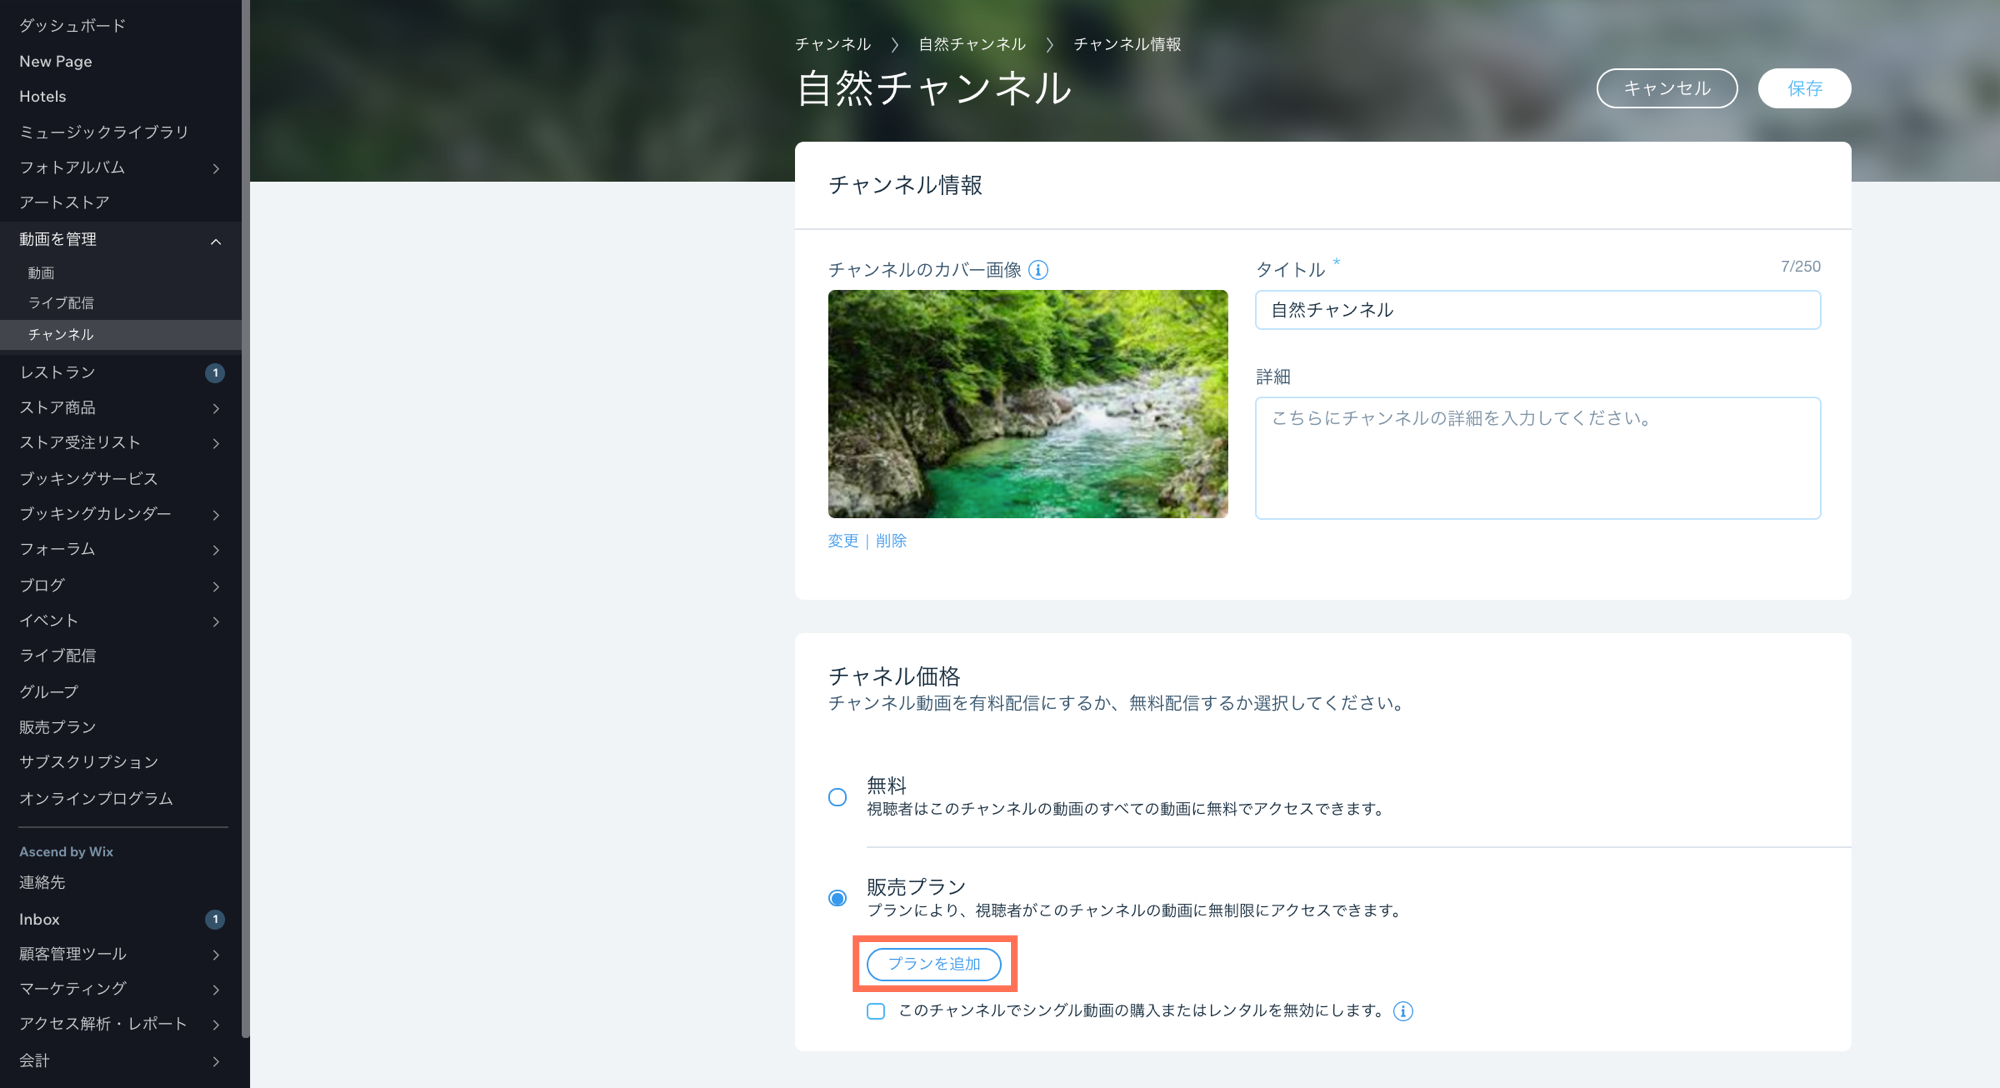
Task: Click the キャンセル button
Action: pyautogui.click(x=1667, y=88)
